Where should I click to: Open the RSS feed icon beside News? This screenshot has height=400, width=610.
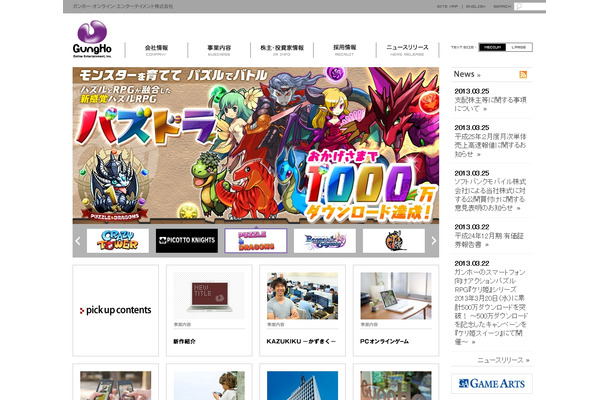(x=523, y=74)
